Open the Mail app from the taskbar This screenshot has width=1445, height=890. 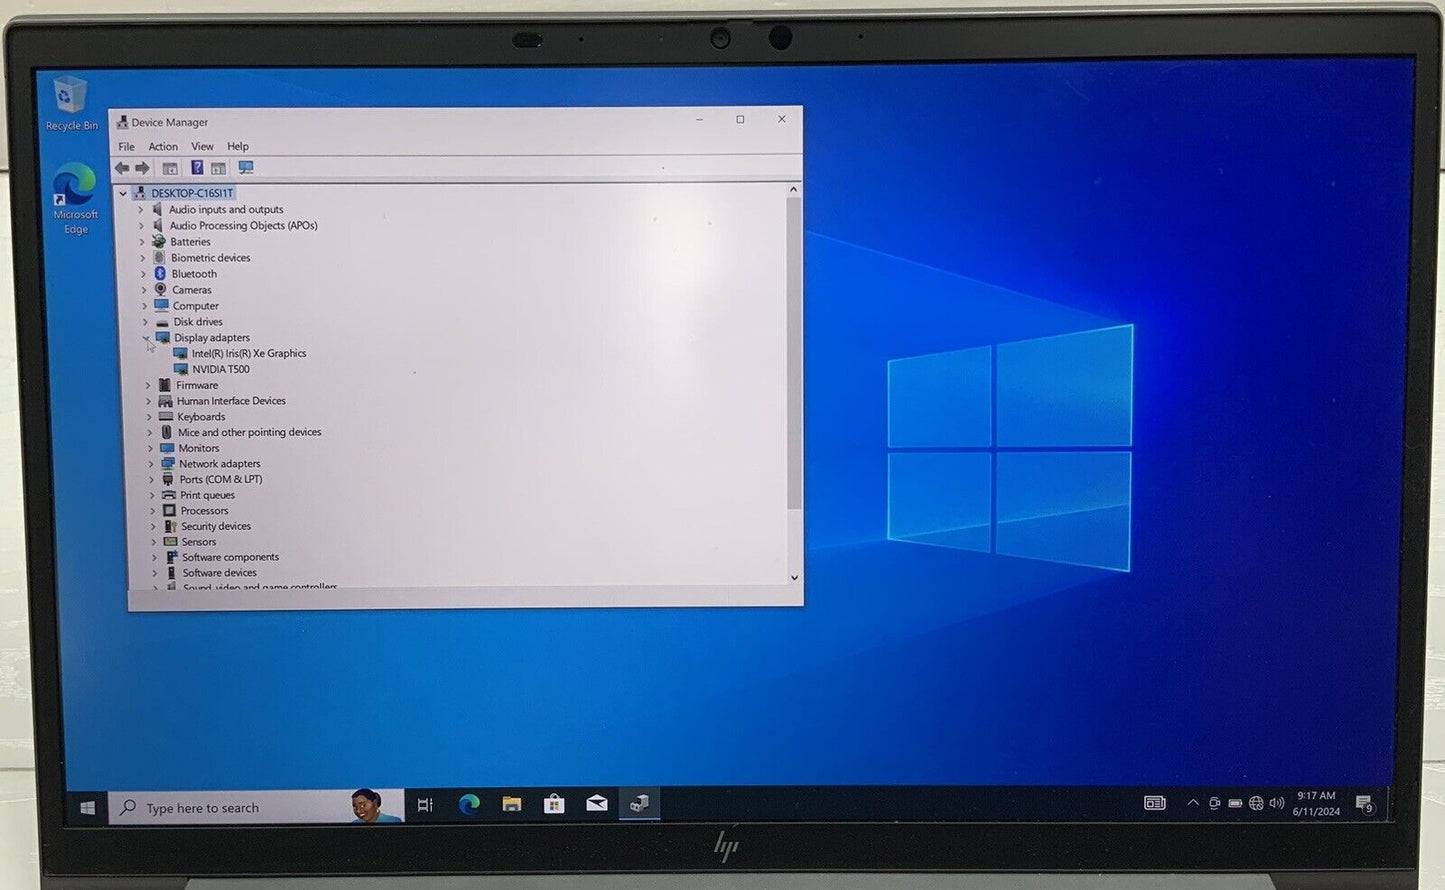[597, 804]
